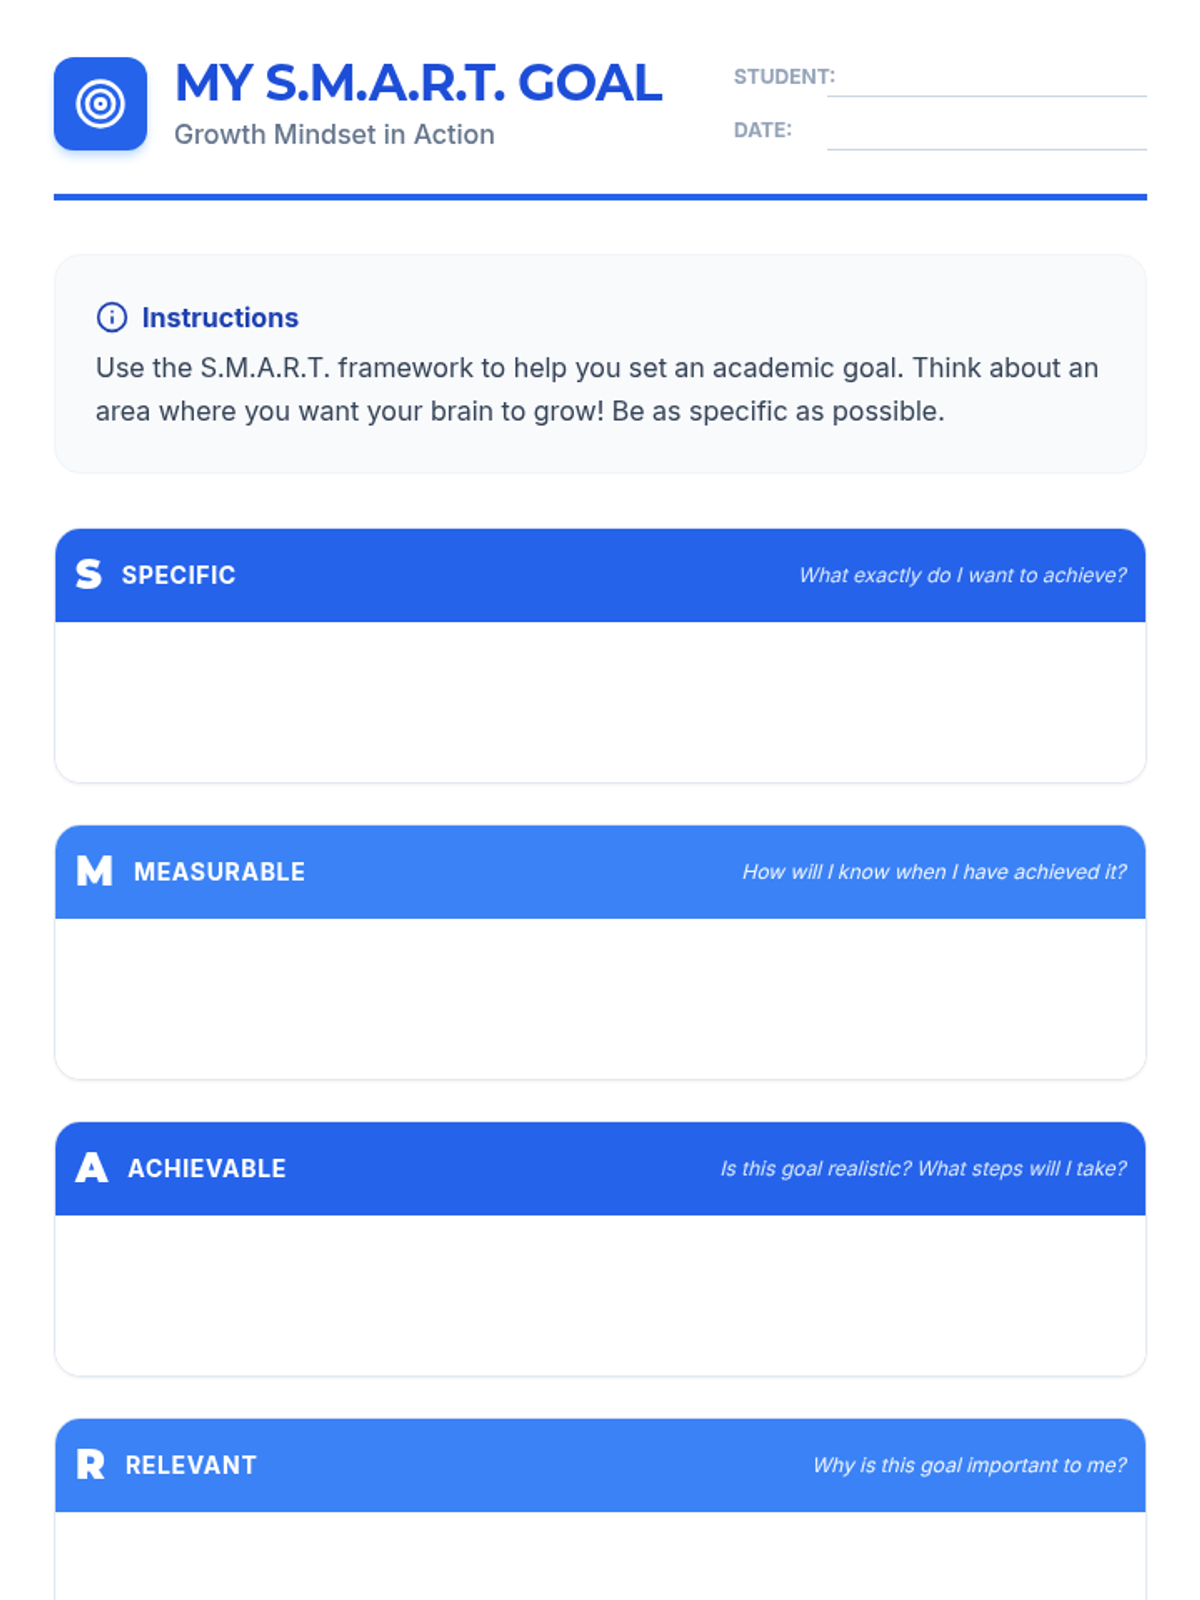Click the S letter icon in Specific header
Viewport: 1200px width, 1600px height.
click(x=89, y=574)
